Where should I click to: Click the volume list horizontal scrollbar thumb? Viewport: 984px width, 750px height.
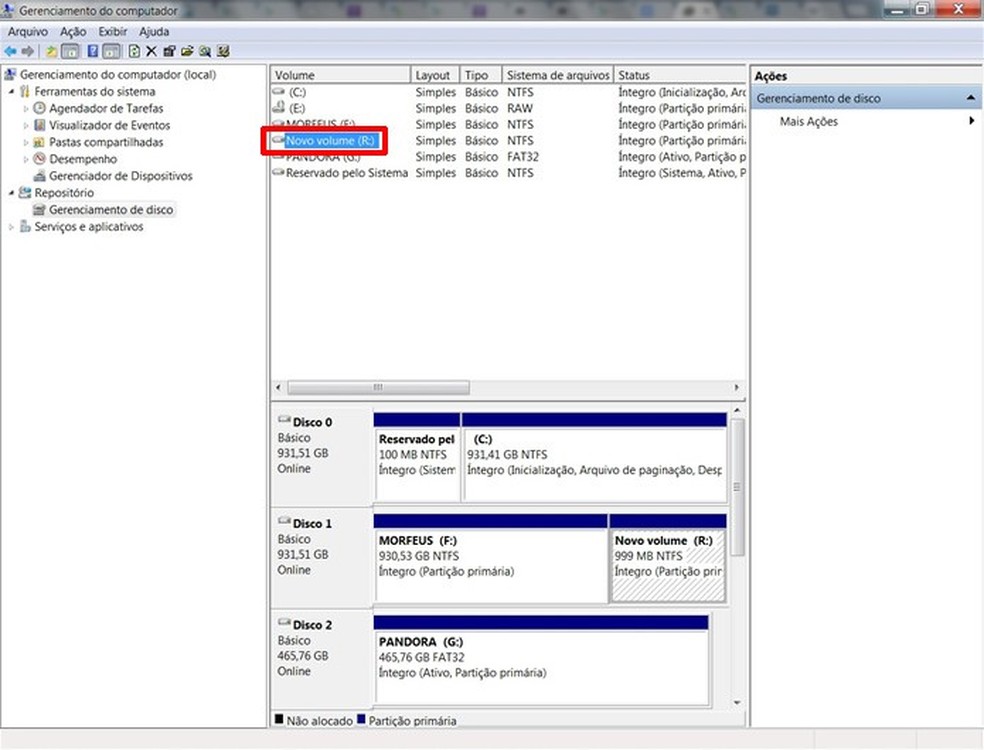coord(378,387)
